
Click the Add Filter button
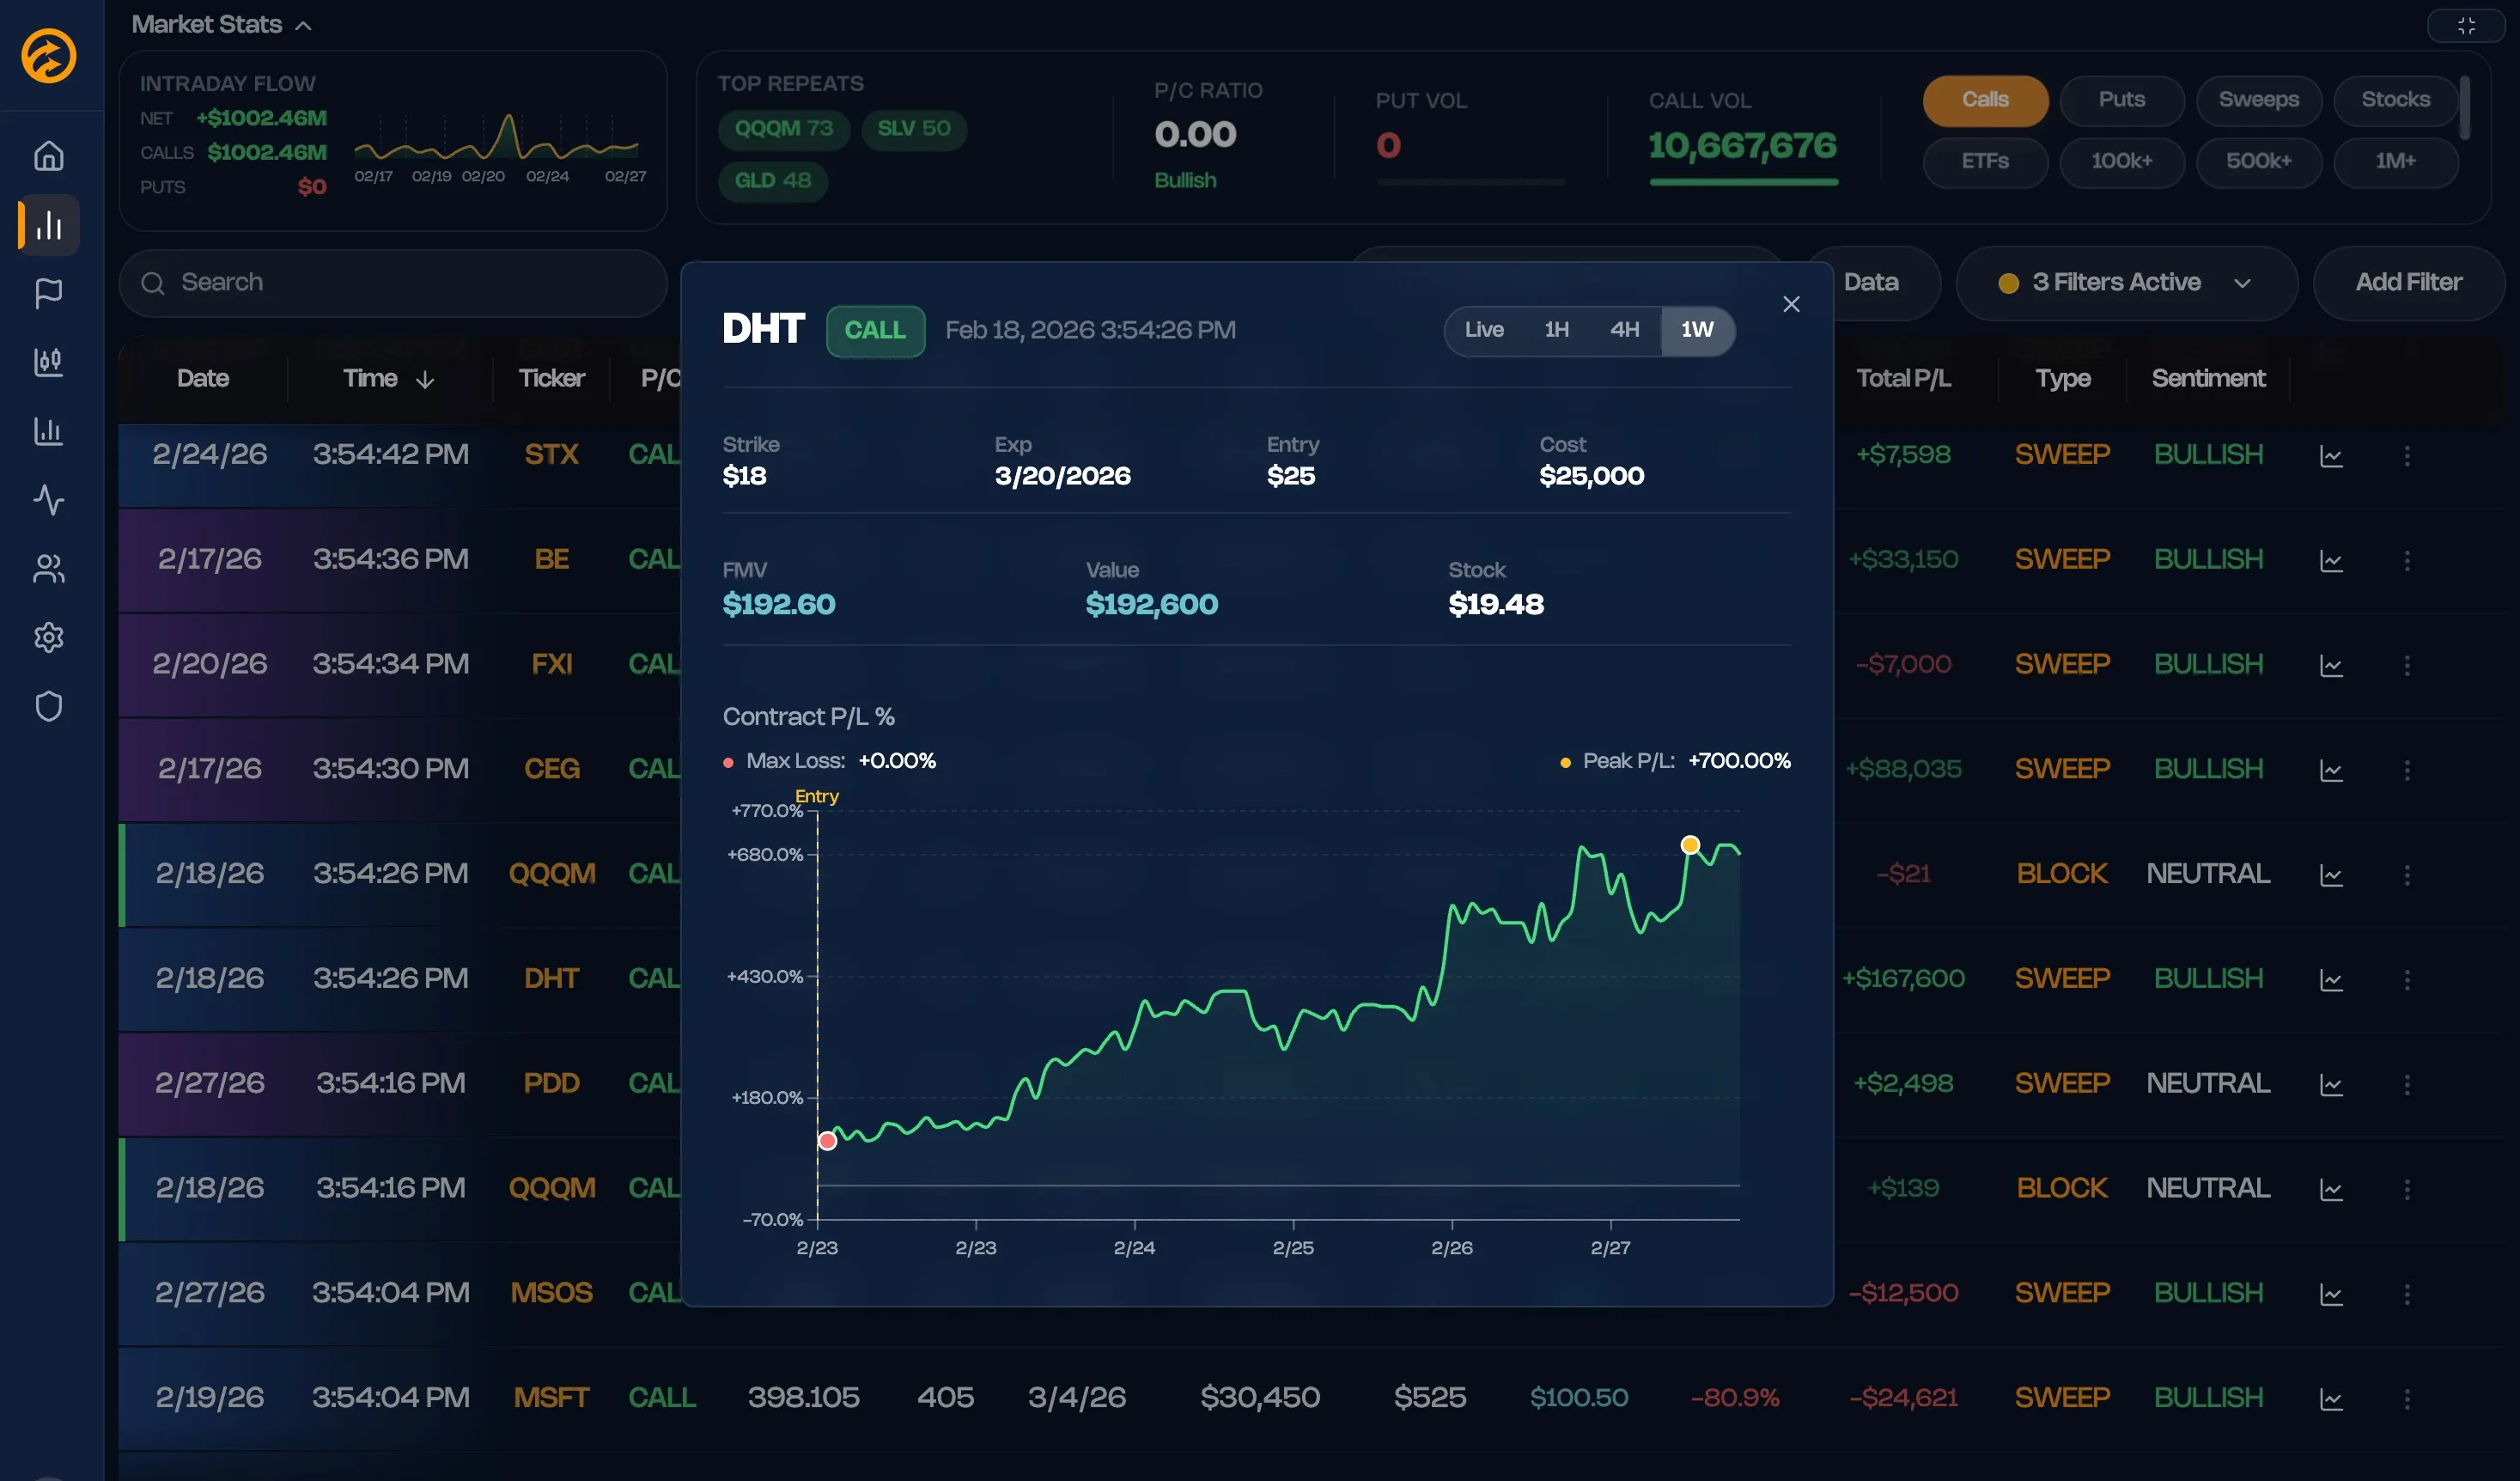coord(2408,283)
